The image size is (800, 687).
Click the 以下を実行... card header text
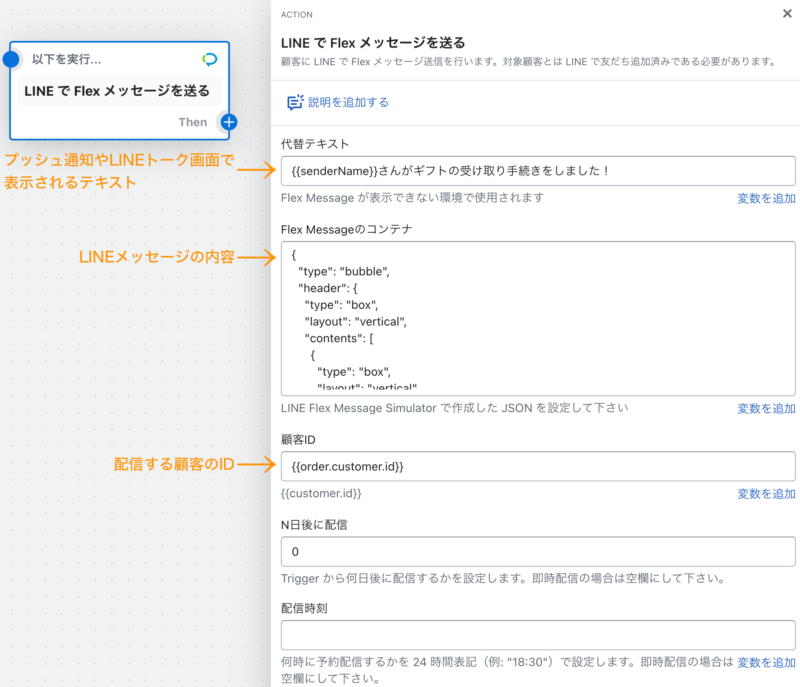tap(66, 59)
